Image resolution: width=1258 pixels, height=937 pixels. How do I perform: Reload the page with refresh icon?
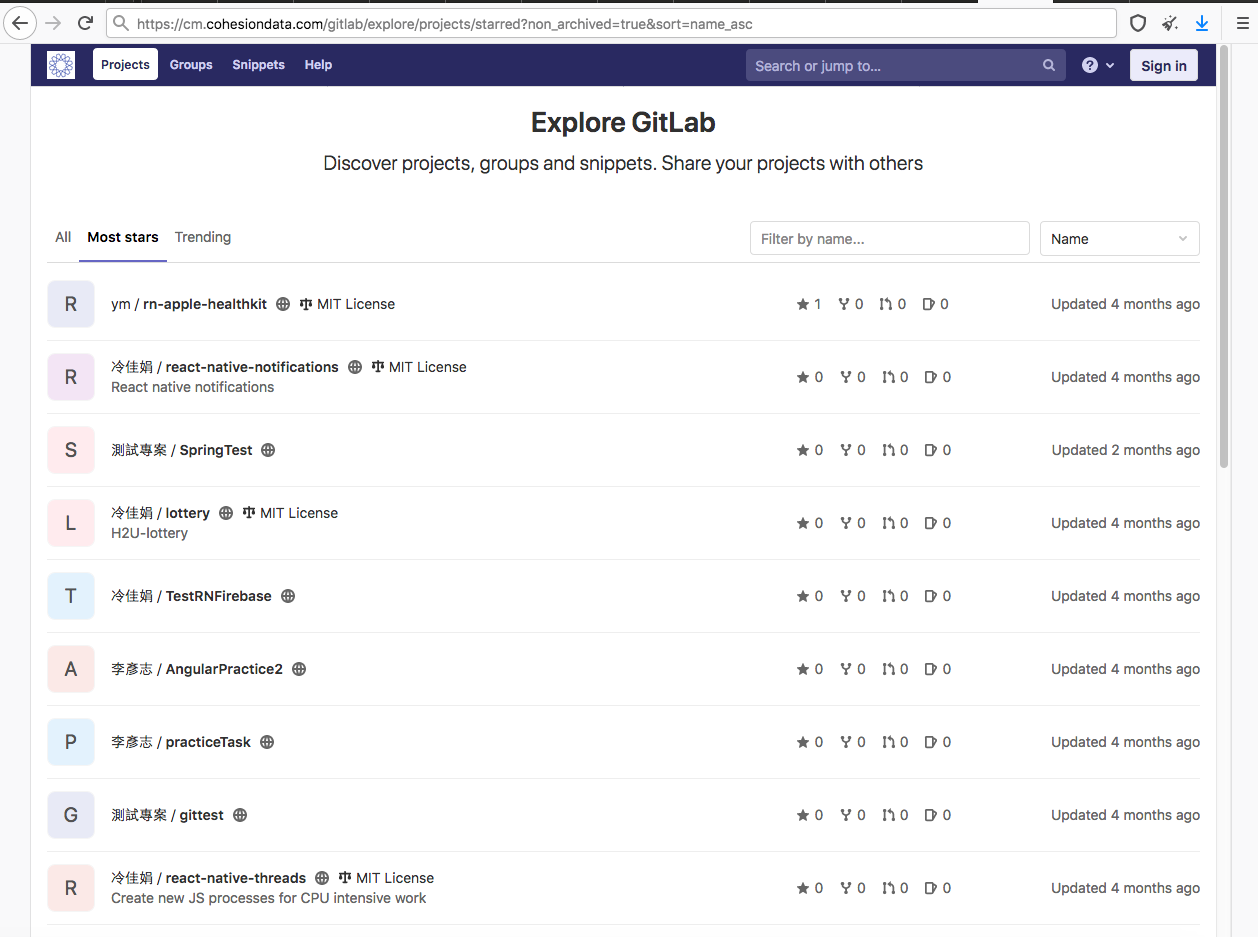86,23
